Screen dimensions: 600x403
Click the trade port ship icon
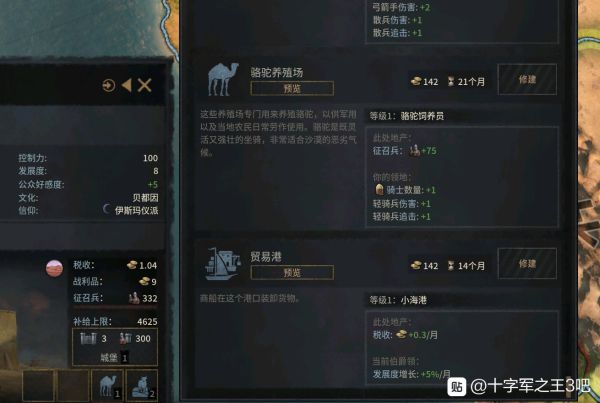[x=223, y=264]
